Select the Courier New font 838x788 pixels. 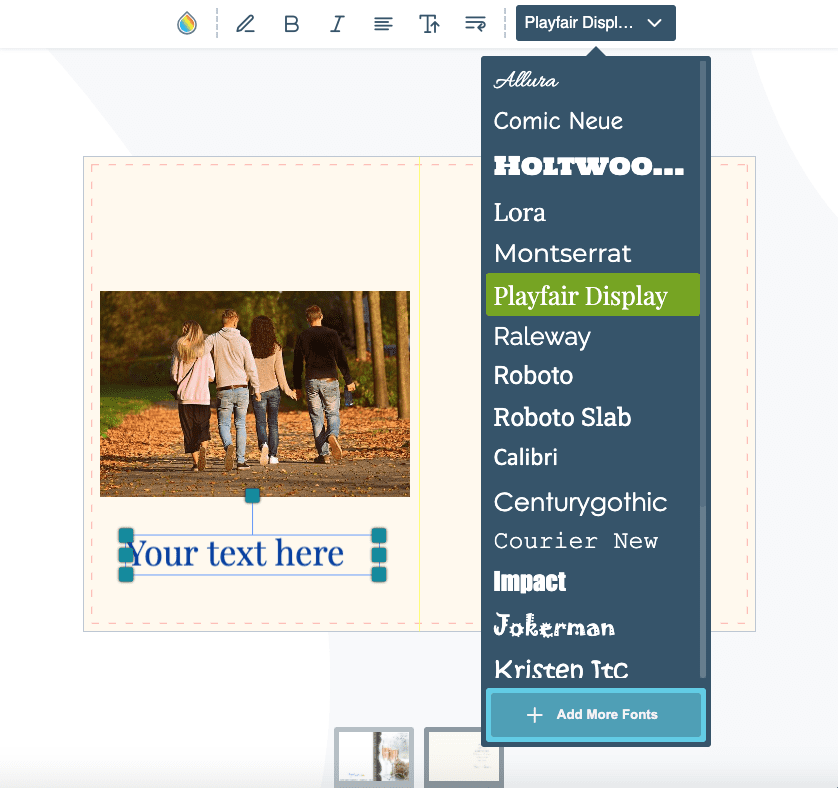pos(576,541)
